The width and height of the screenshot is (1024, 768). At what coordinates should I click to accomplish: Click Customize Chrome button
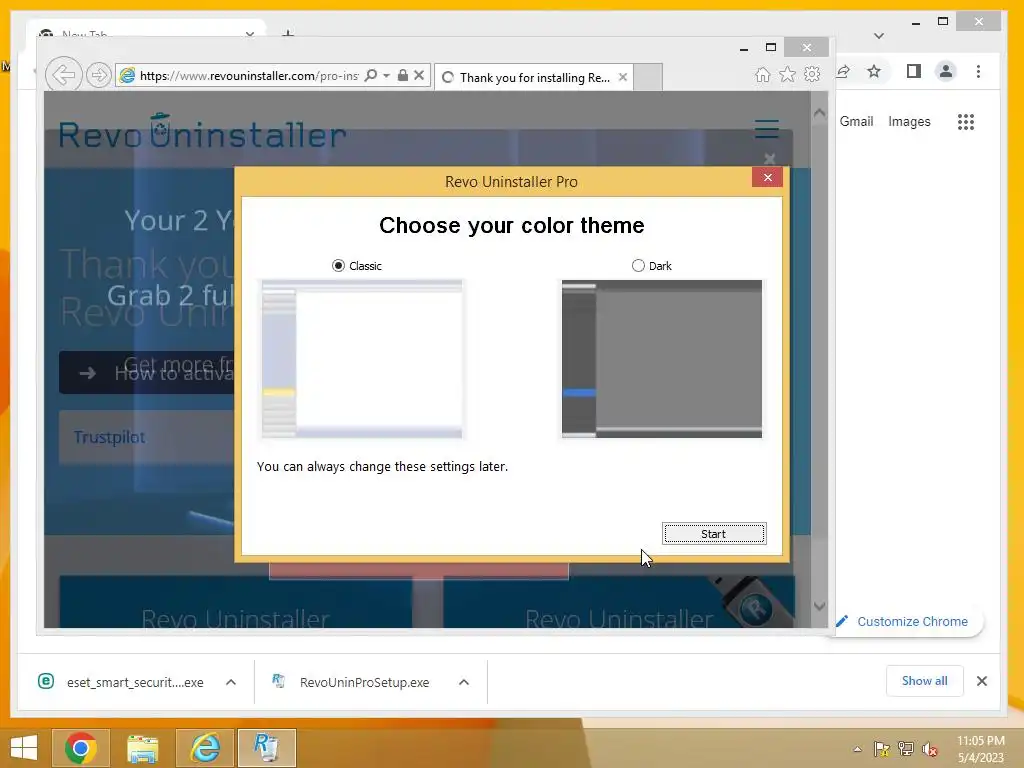pos(906,621)
